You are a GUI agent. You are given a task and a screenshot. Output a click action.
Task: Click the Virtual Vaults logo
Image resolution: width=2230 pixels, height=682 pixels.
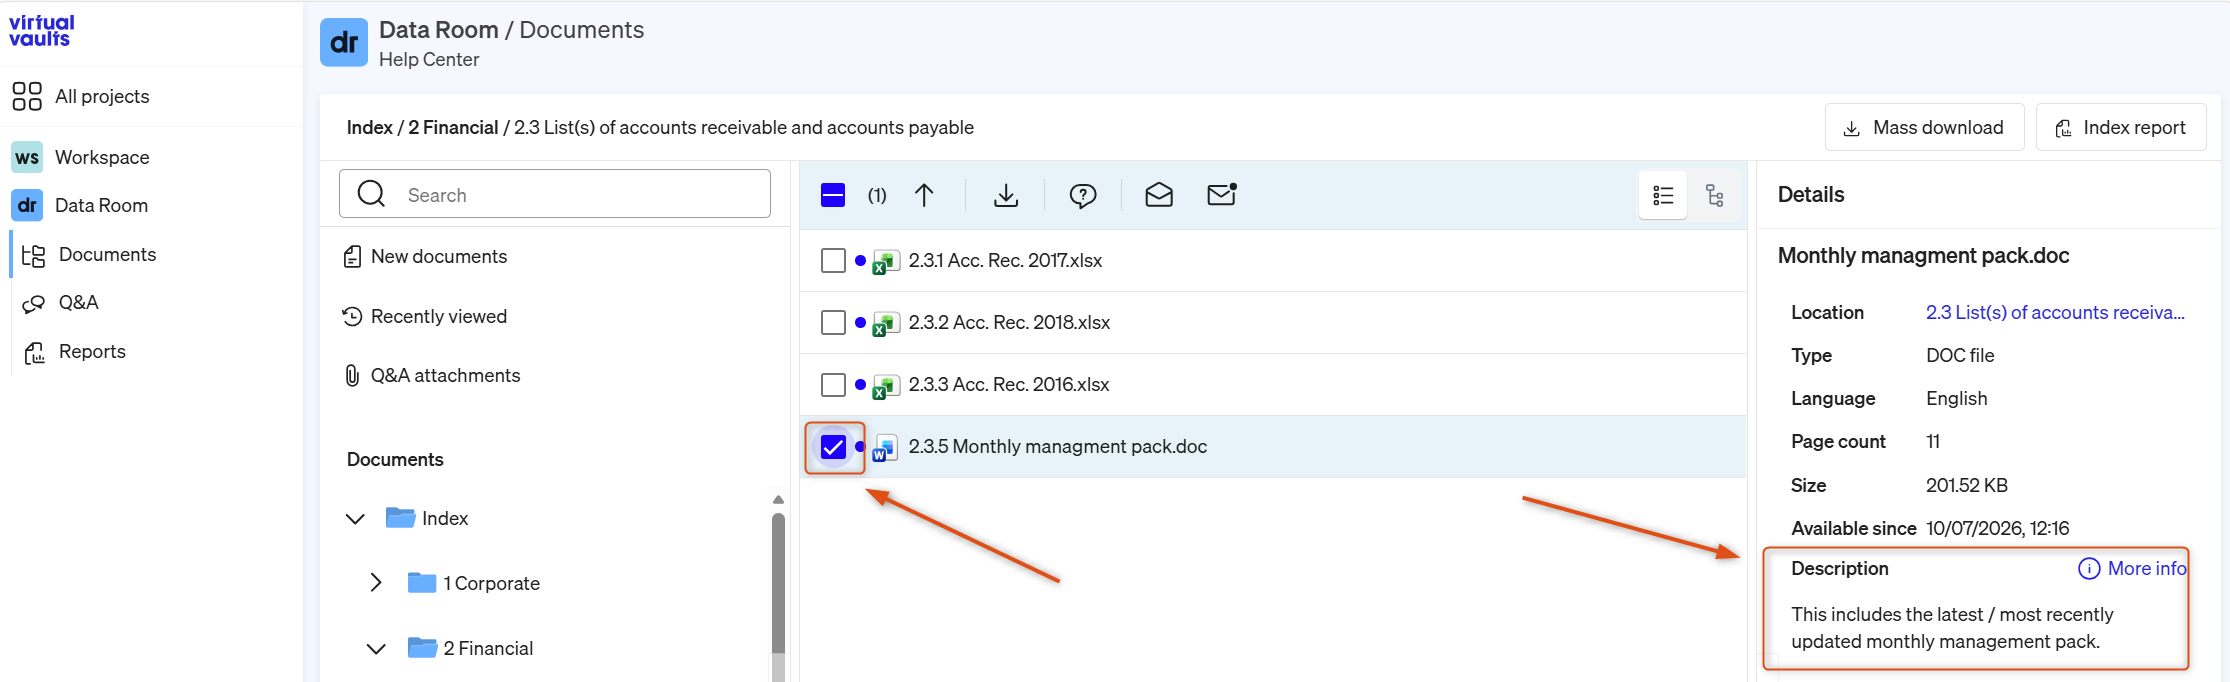click(42, 31)
